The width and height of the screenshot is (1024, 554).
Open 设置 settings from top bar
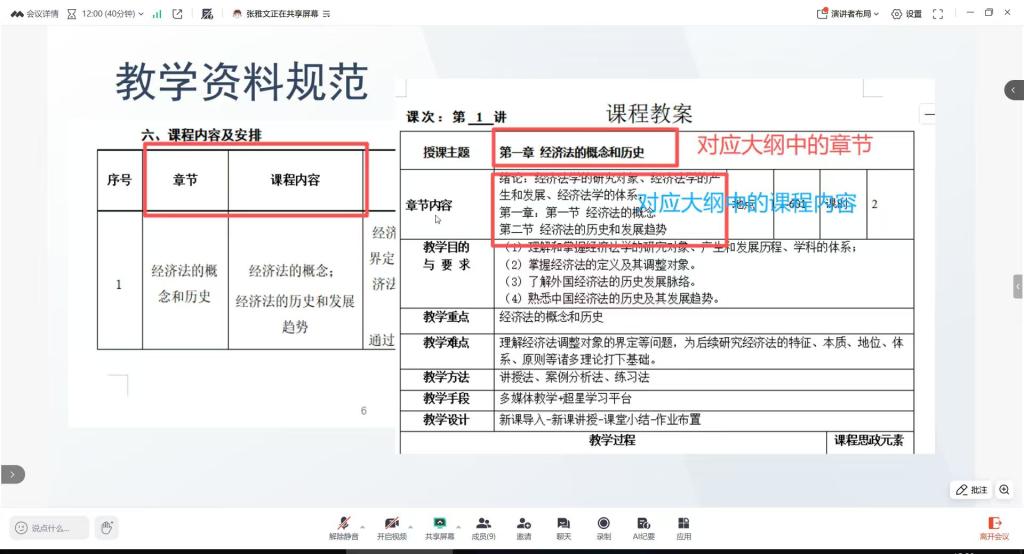tap(906, 14)
